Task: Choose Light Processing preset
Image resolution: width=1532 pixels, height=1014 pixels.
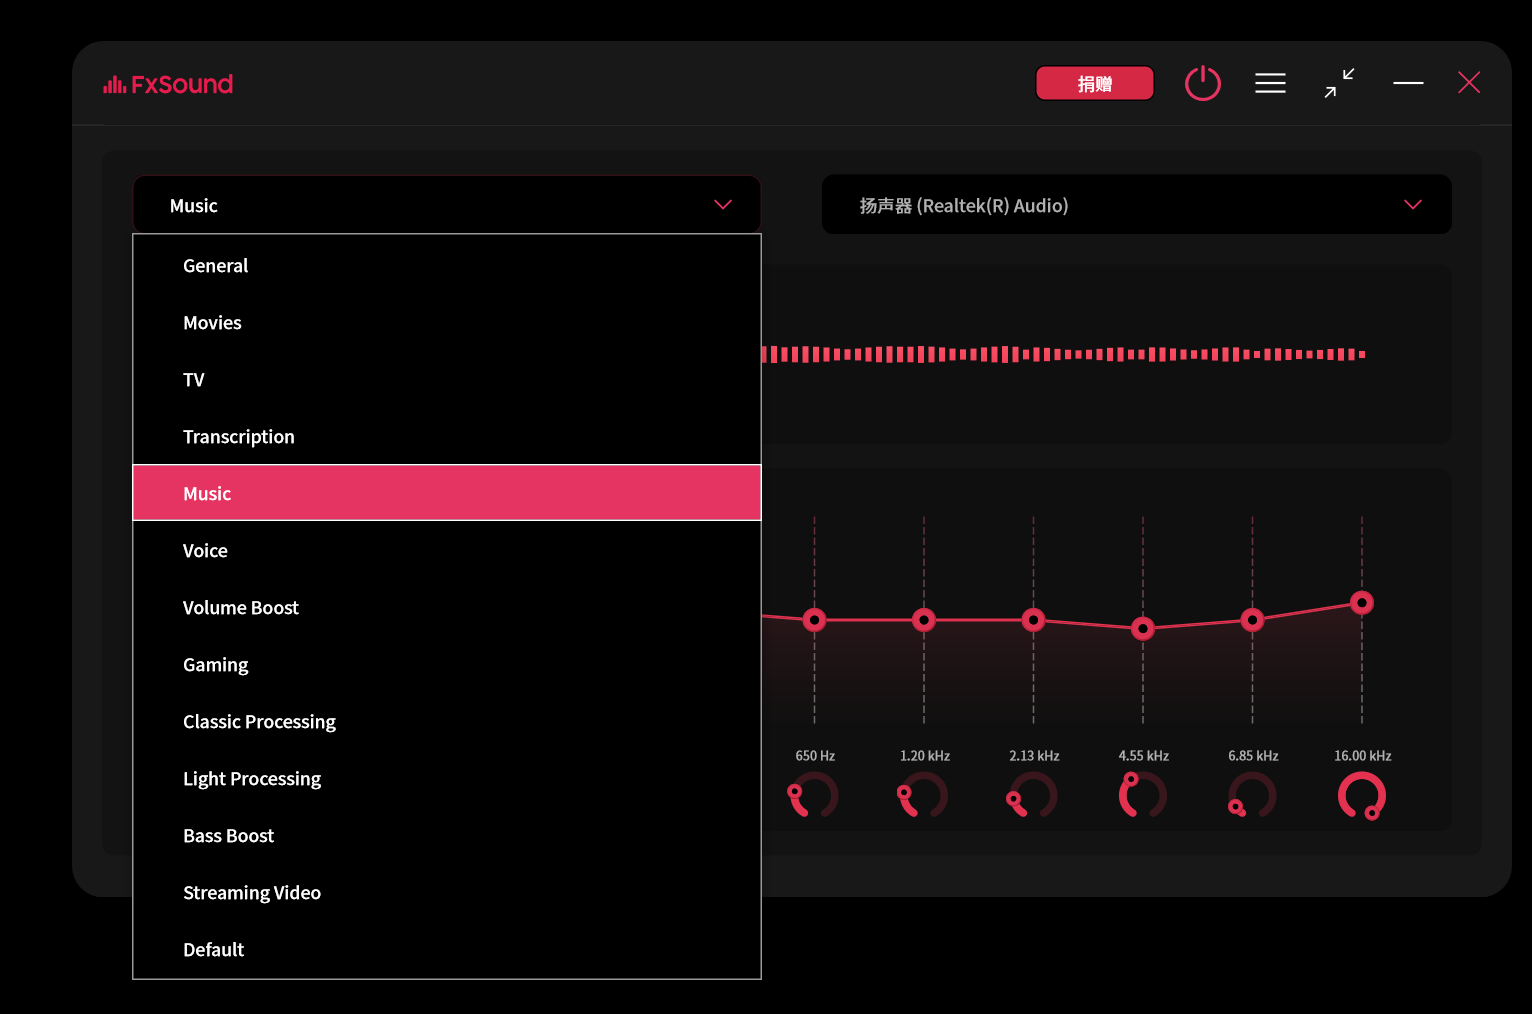Action: click(x=447, y=778)
